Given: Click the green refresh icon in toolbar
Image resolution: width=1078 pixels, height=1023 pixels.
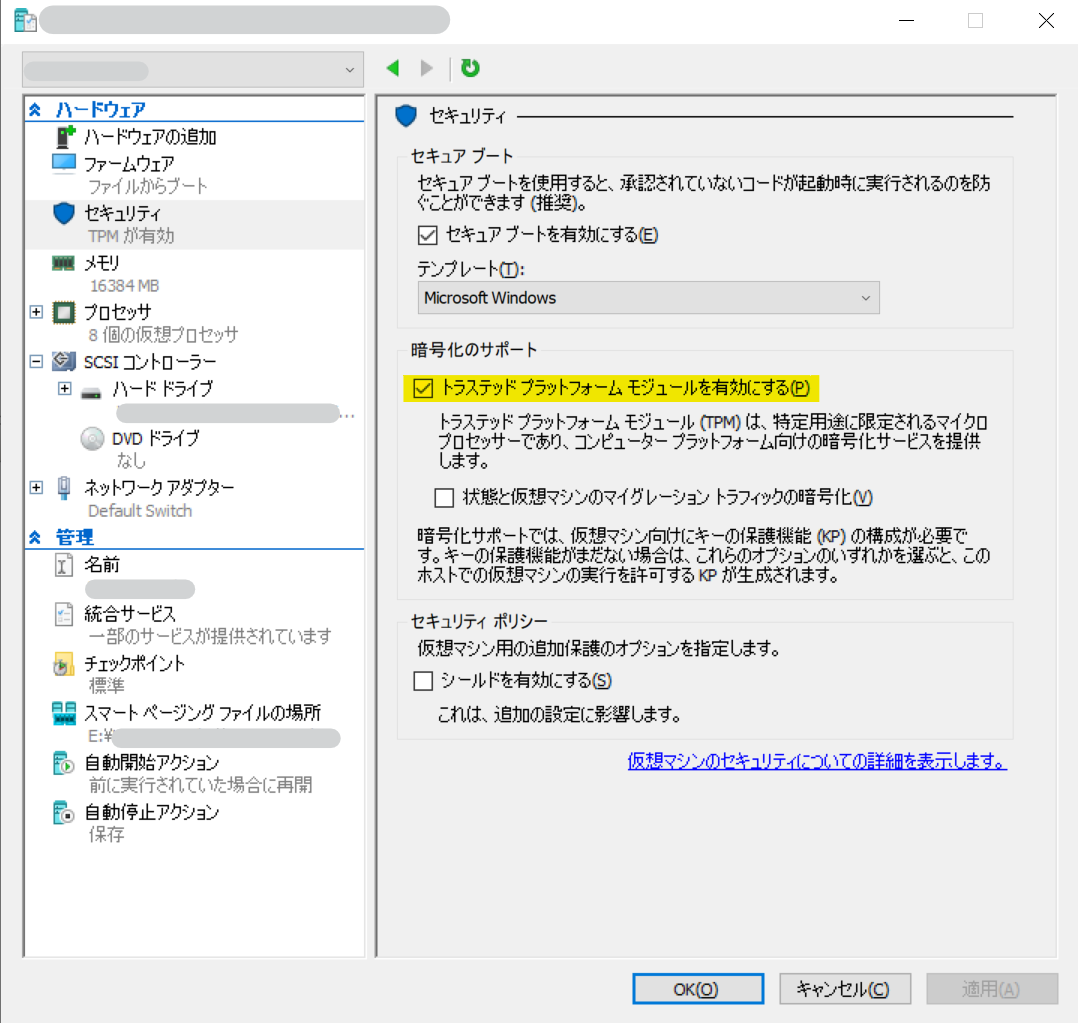Looking at the screenshot, I should click(x=470, y=68).
